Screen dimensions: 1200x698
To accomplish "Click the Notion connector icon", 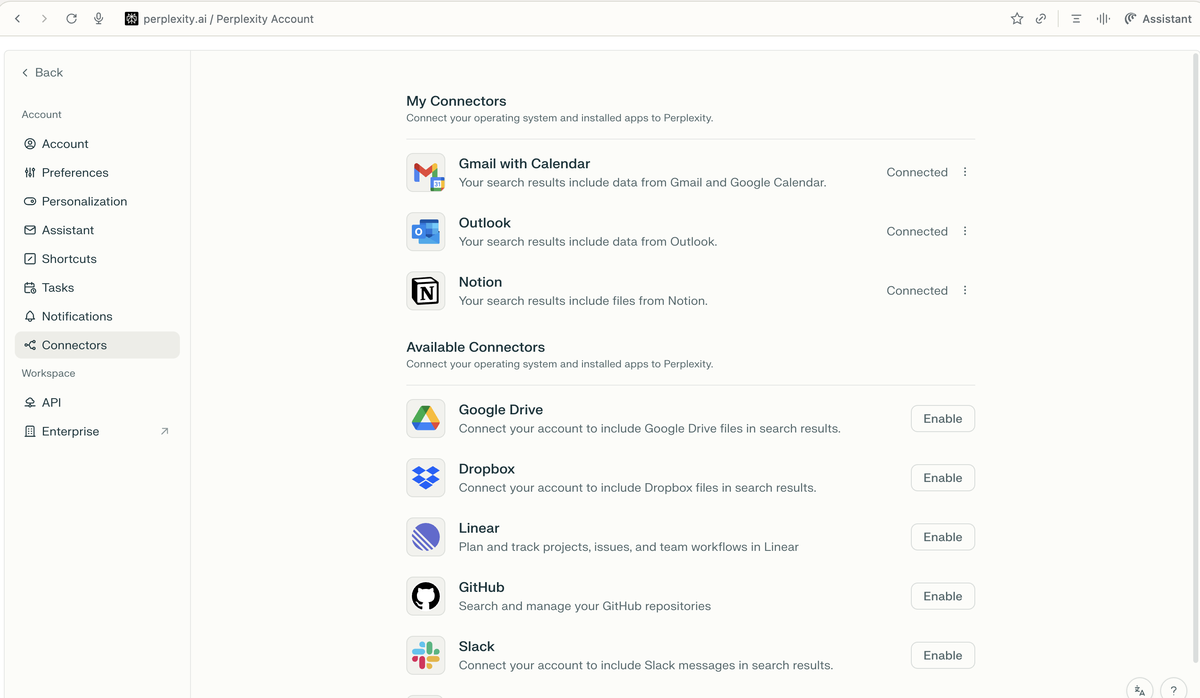I will click(x=426, y=291).
